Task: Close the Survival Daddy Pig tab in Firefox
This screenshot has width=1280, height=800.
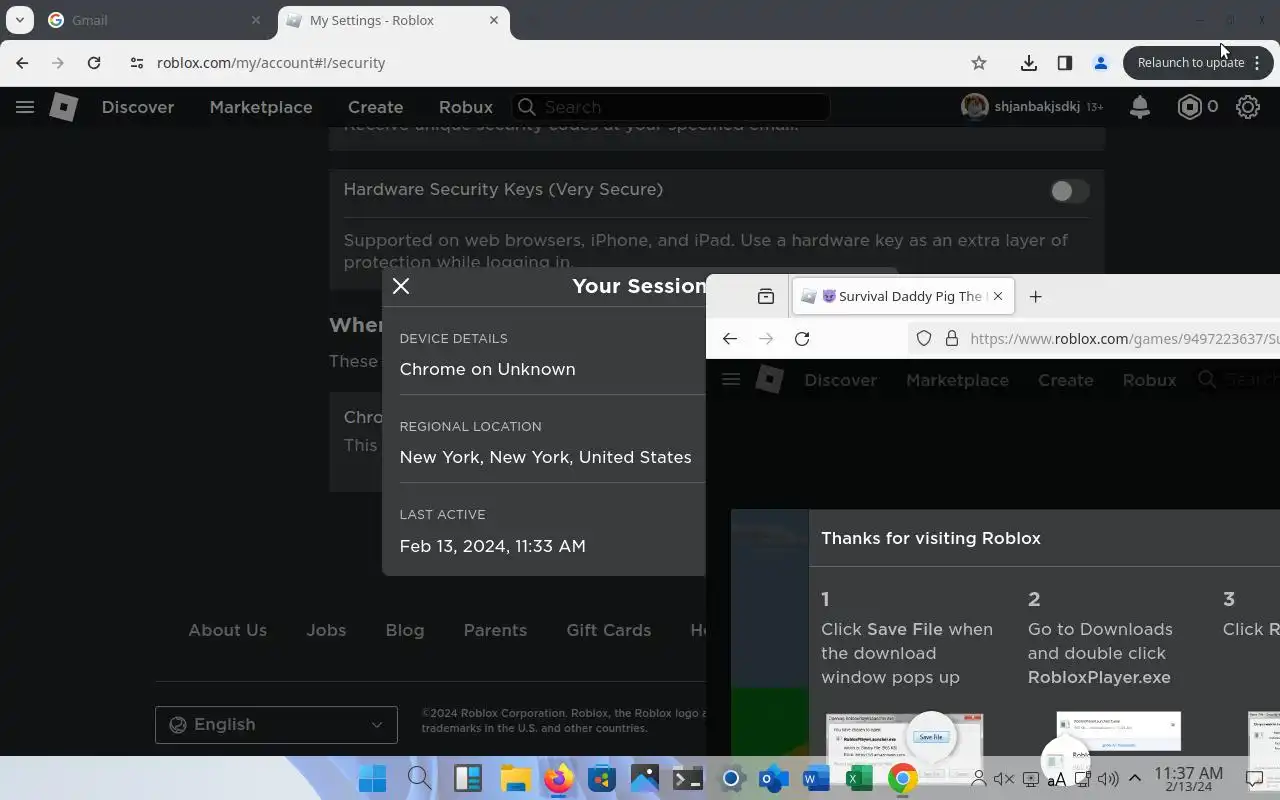Action: coord(997,296)
